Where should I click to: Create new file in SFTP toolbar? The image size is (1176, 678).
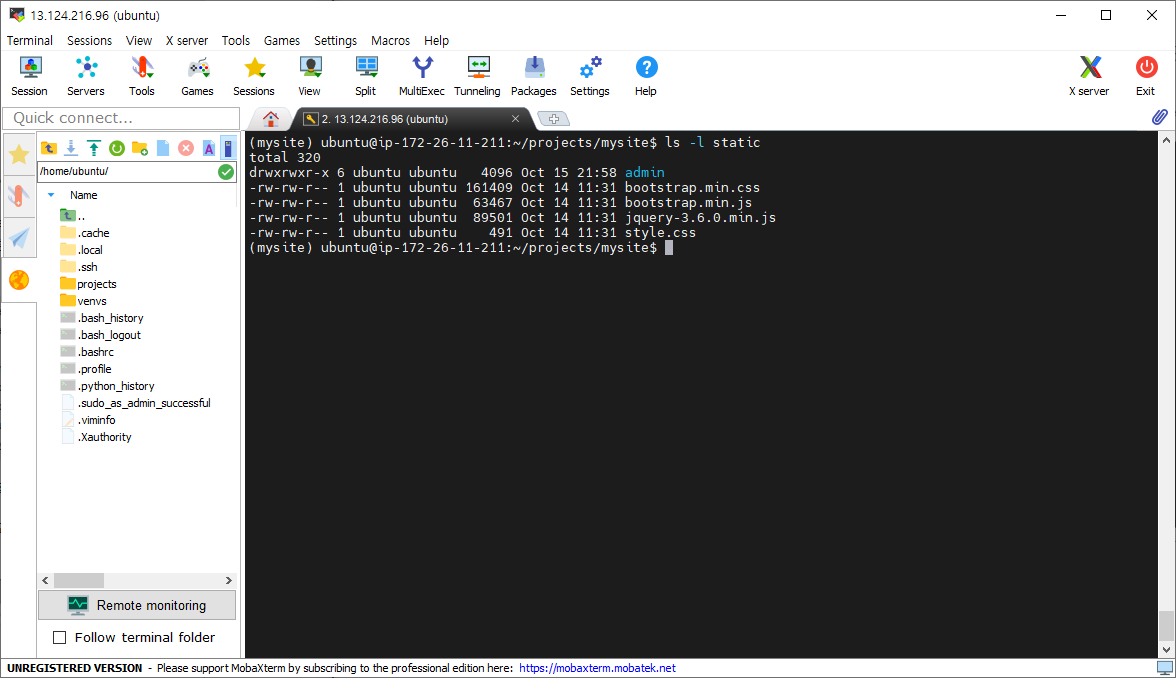163,148
